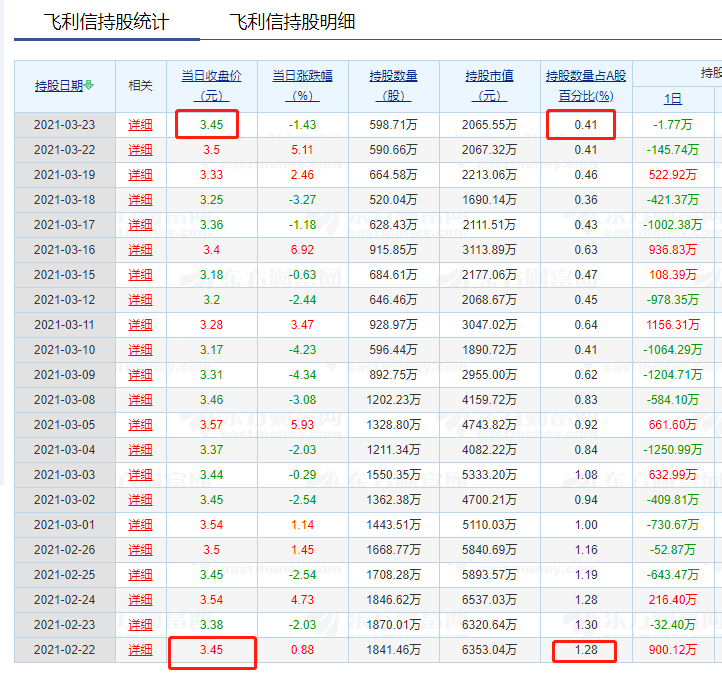Select market value 6537.03万

click(x=489, y=600)
